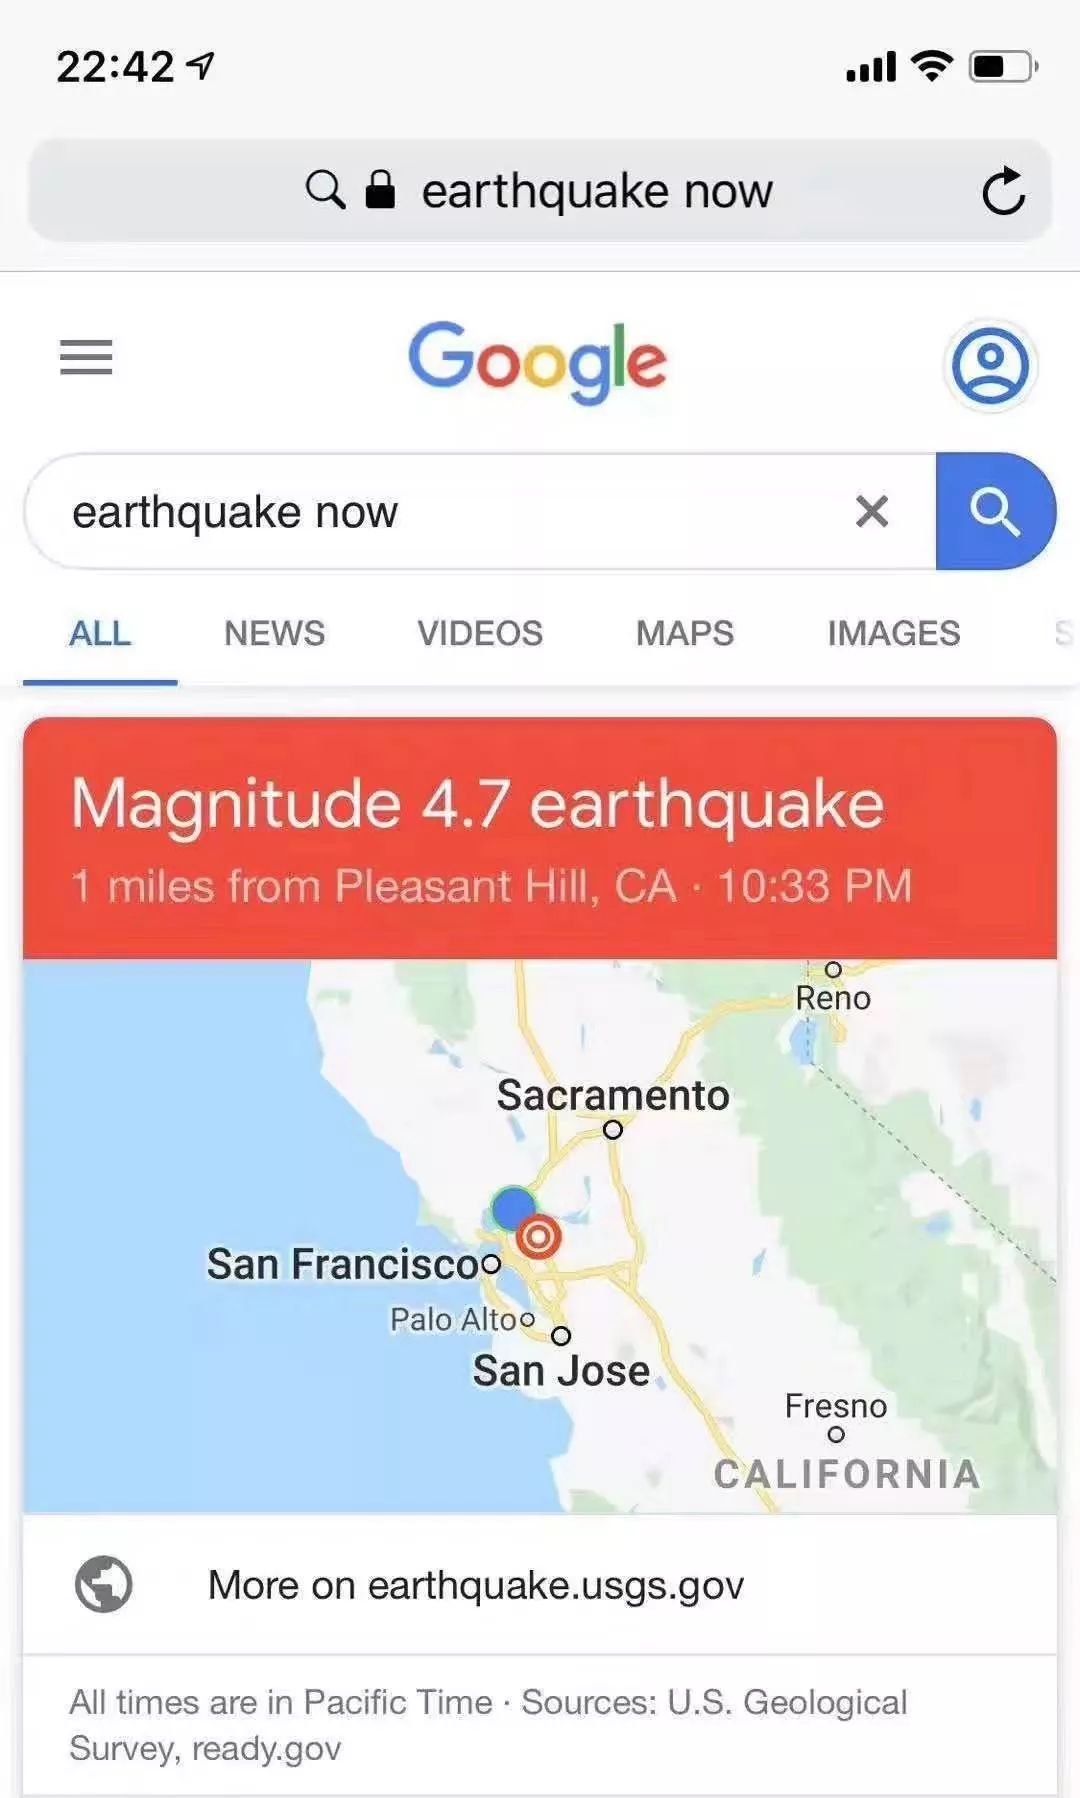Open More on earthquake.usgs.gov link
Image resolution: width=1080 pixels, height=1798 pixels.
click(475, 1585)
